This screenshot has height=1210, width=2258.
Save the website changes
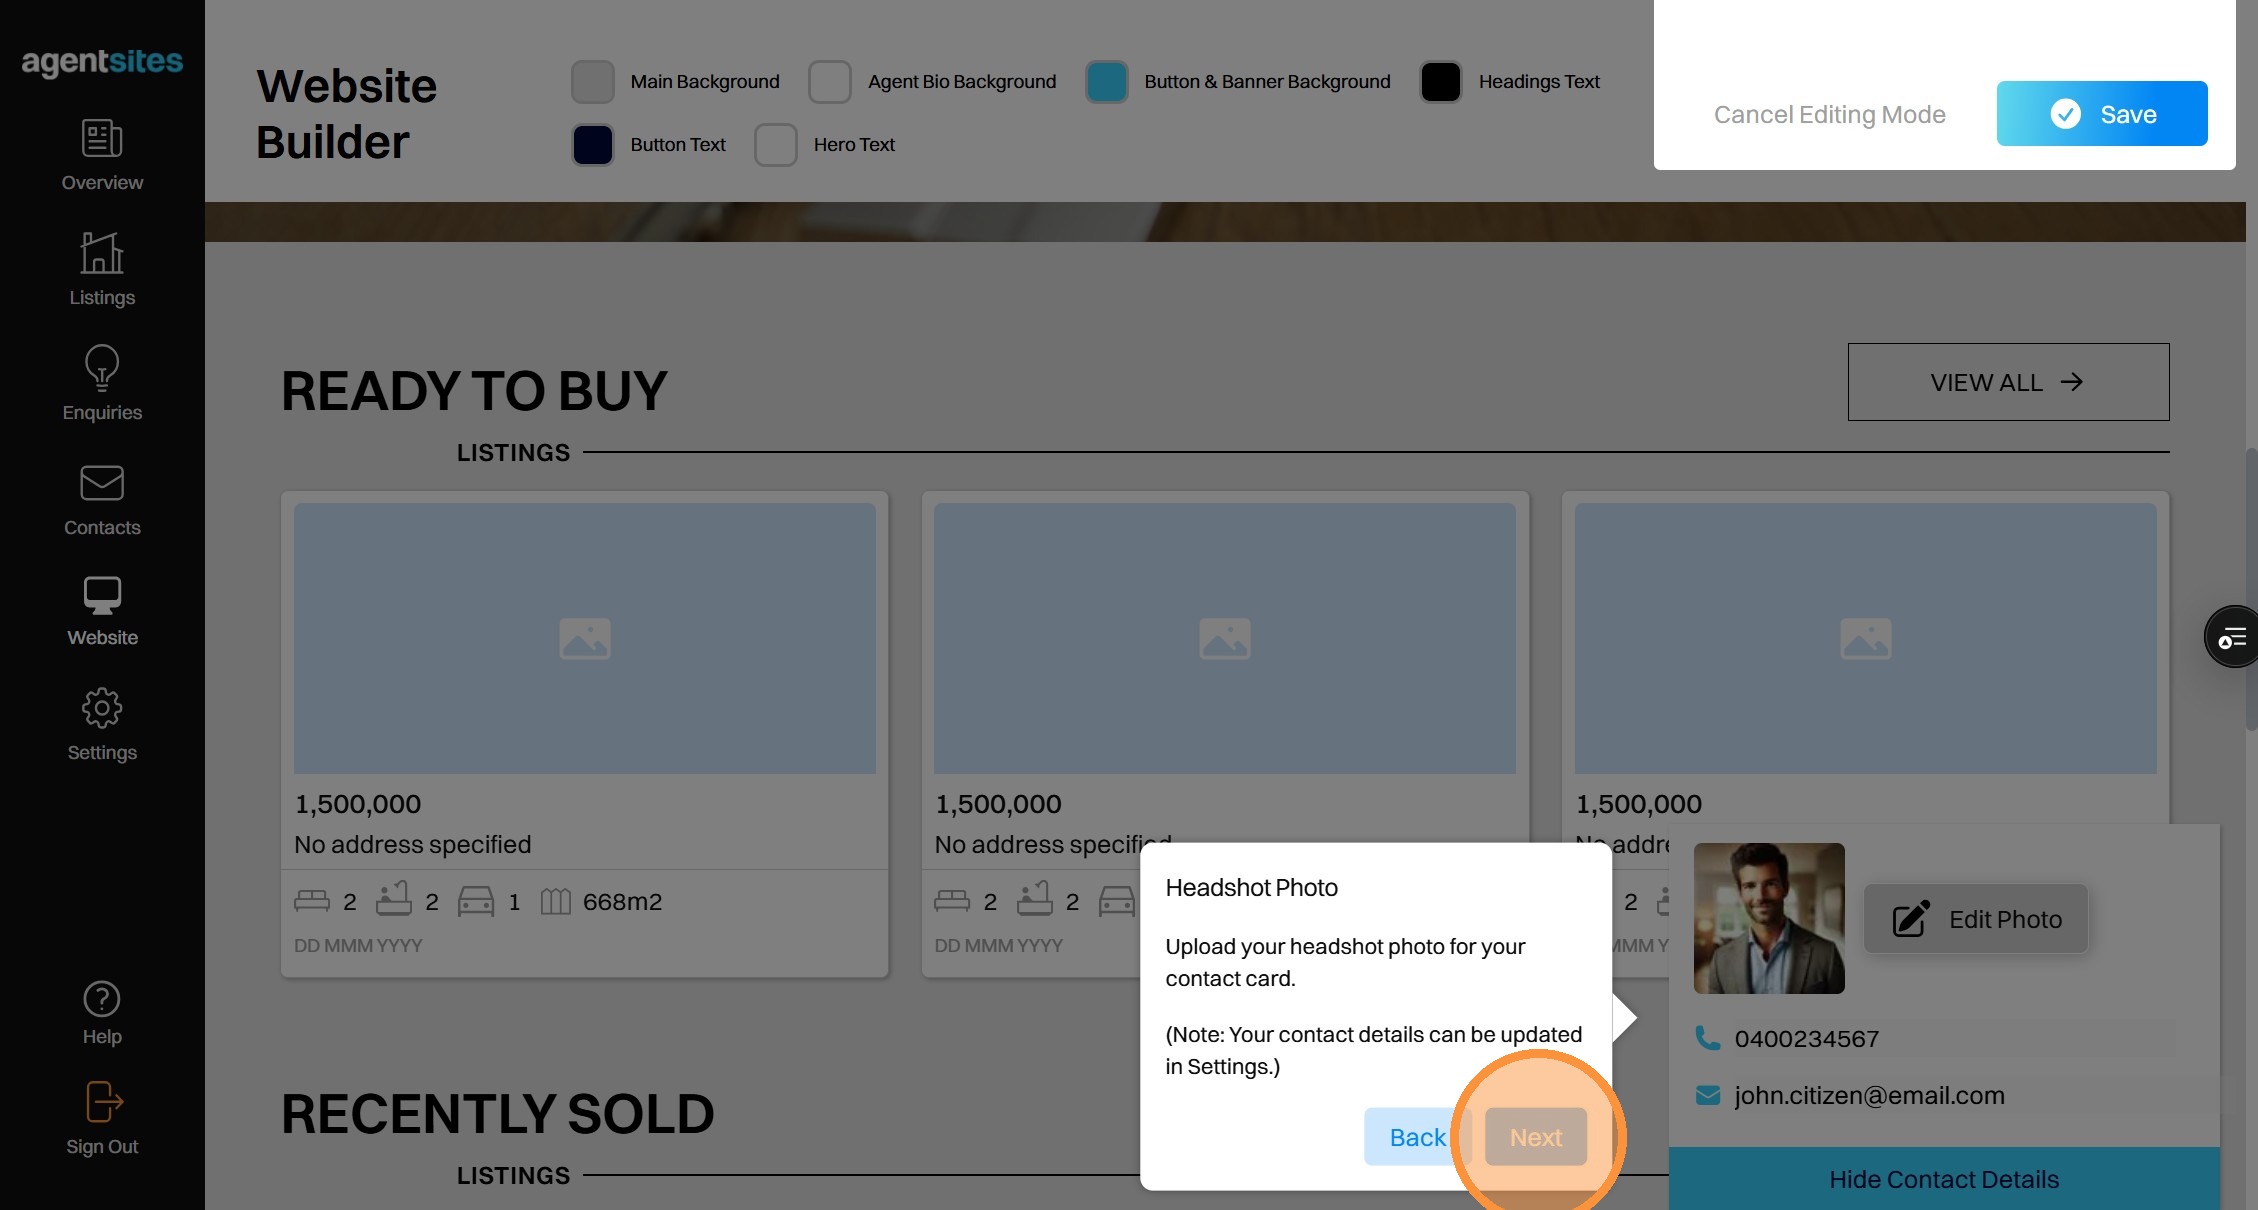[2102, 114]
